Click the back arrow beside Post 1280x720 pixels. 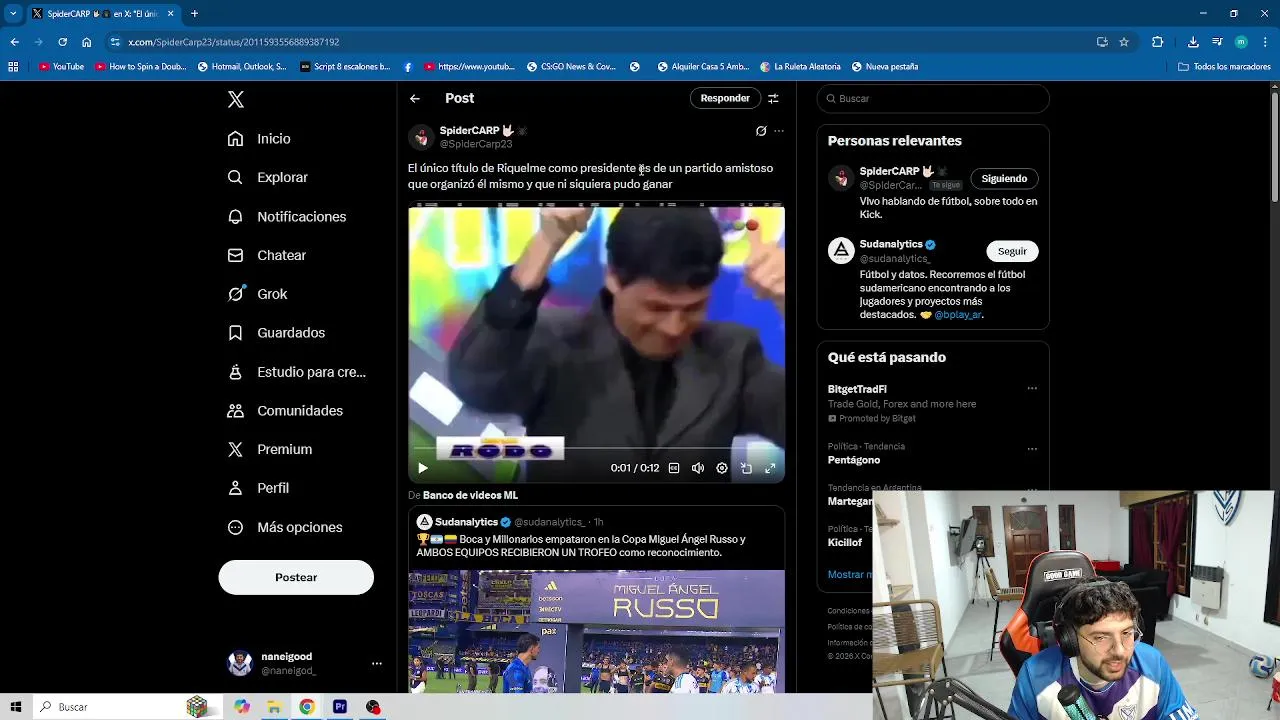415,98
